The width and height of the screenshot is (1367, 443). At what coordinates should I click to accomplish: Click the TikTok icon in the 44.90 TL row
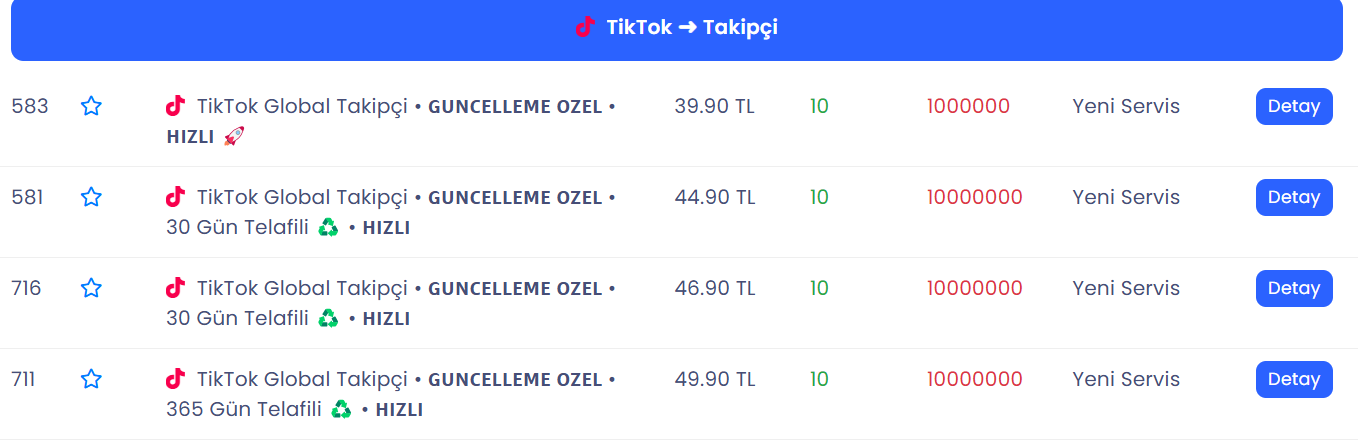(x=176, y=196)
